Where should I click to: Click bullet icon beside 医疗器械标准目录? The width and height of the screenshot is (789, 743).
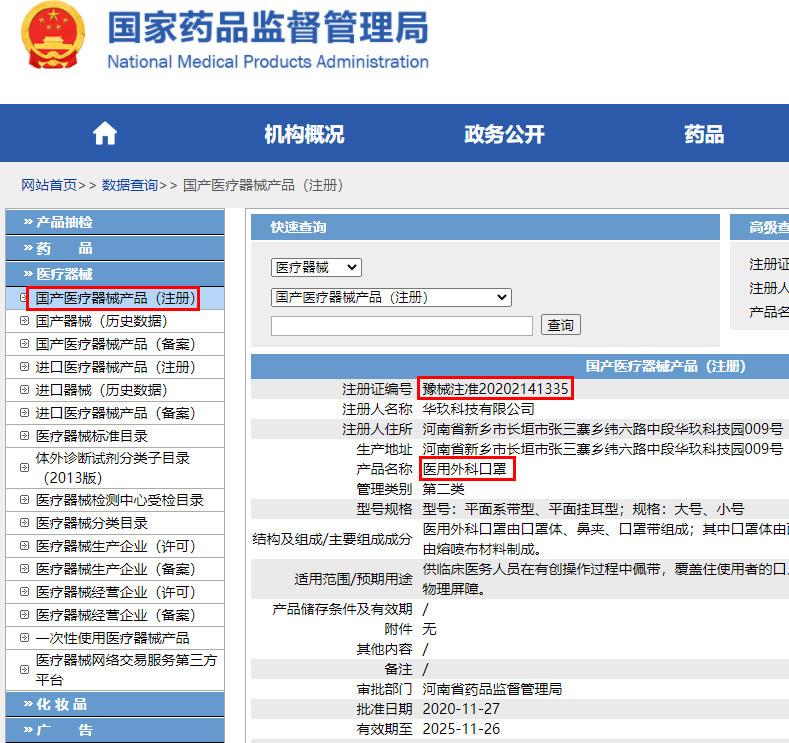pyautogui.click(x=24, y=436)
